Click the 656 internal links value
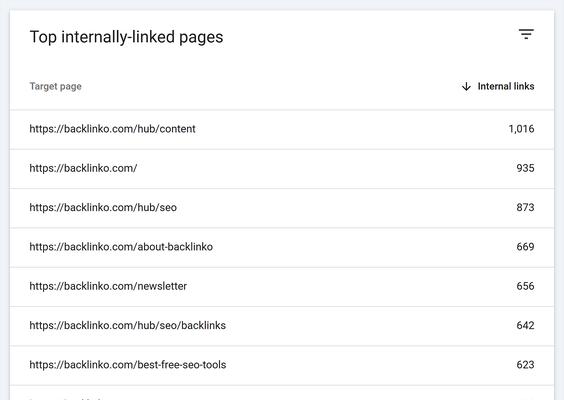Viewport: 564px width, 400px height. point(525,286)
